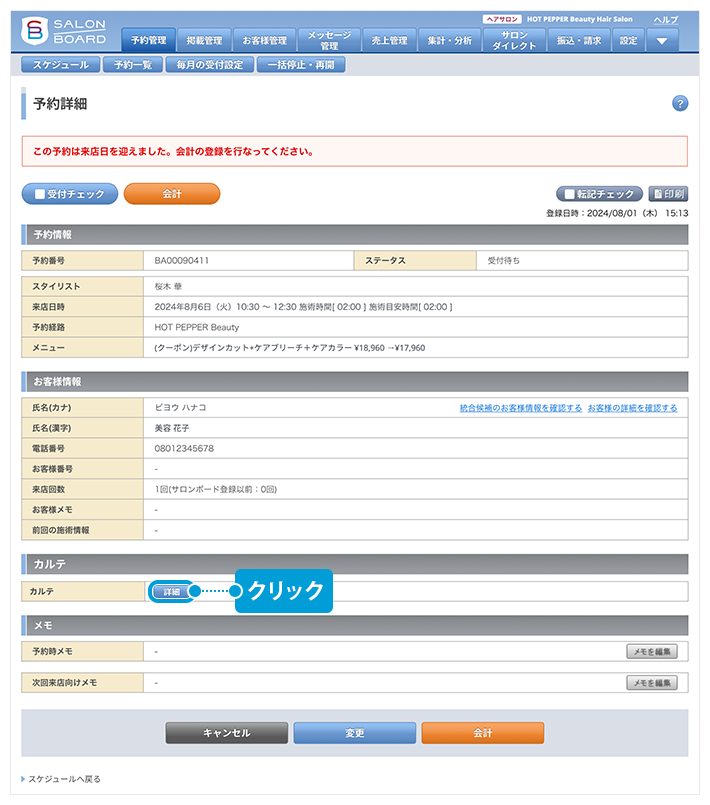Viewport: 710px width, 805px height.
Task: Edit the 予約時メモ with メモを編集
Action: (x=652, y=651)
